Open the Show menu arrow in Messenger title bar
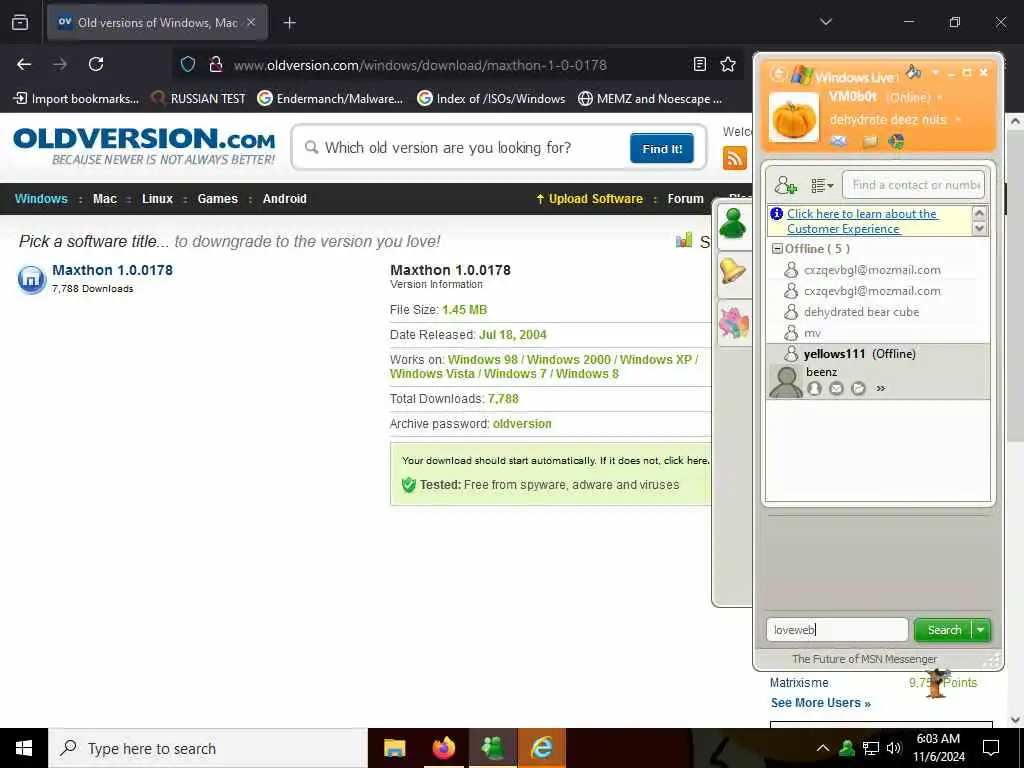Screen dimensions: 1024x768 [x=935, y=72]
